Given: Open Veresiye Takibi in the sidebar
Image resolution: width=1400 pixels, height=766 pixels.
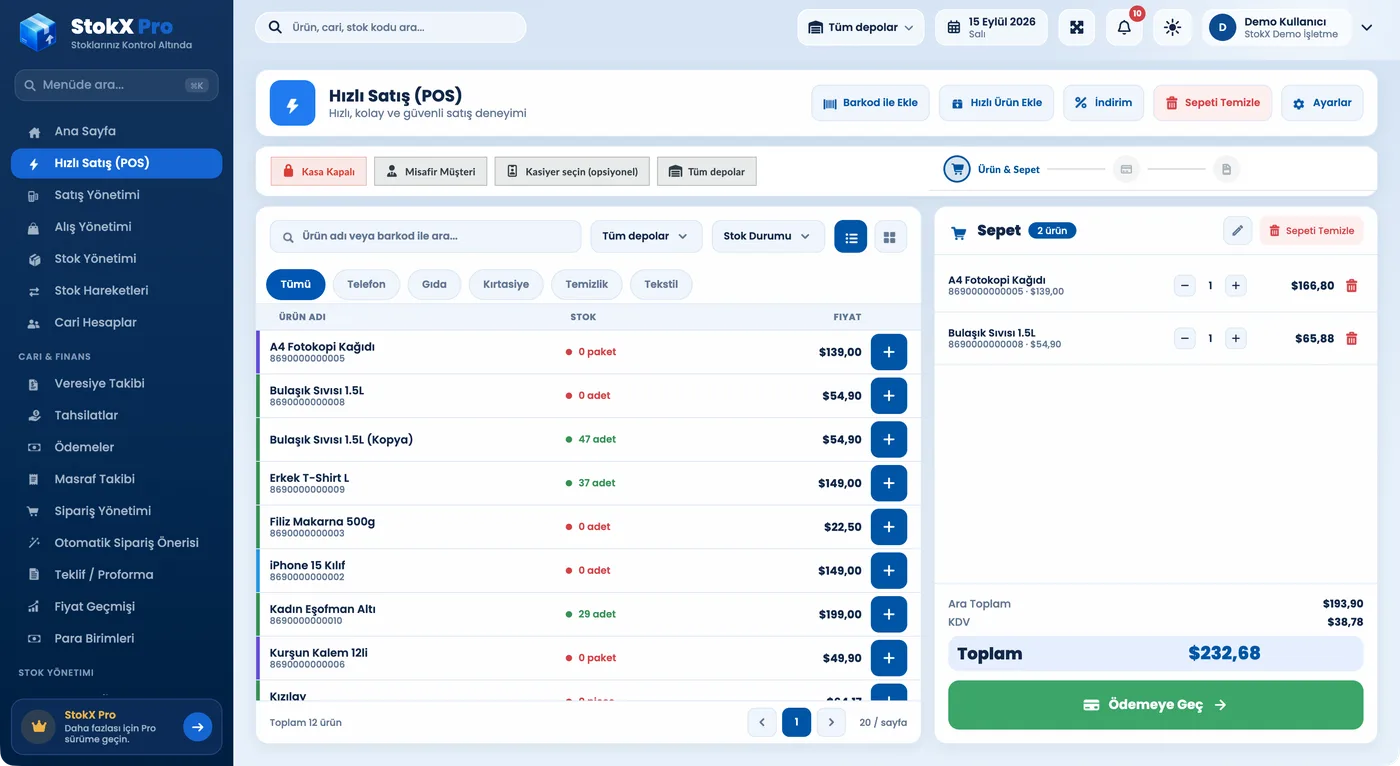Looking at the screenshot, I should (116, 384).
